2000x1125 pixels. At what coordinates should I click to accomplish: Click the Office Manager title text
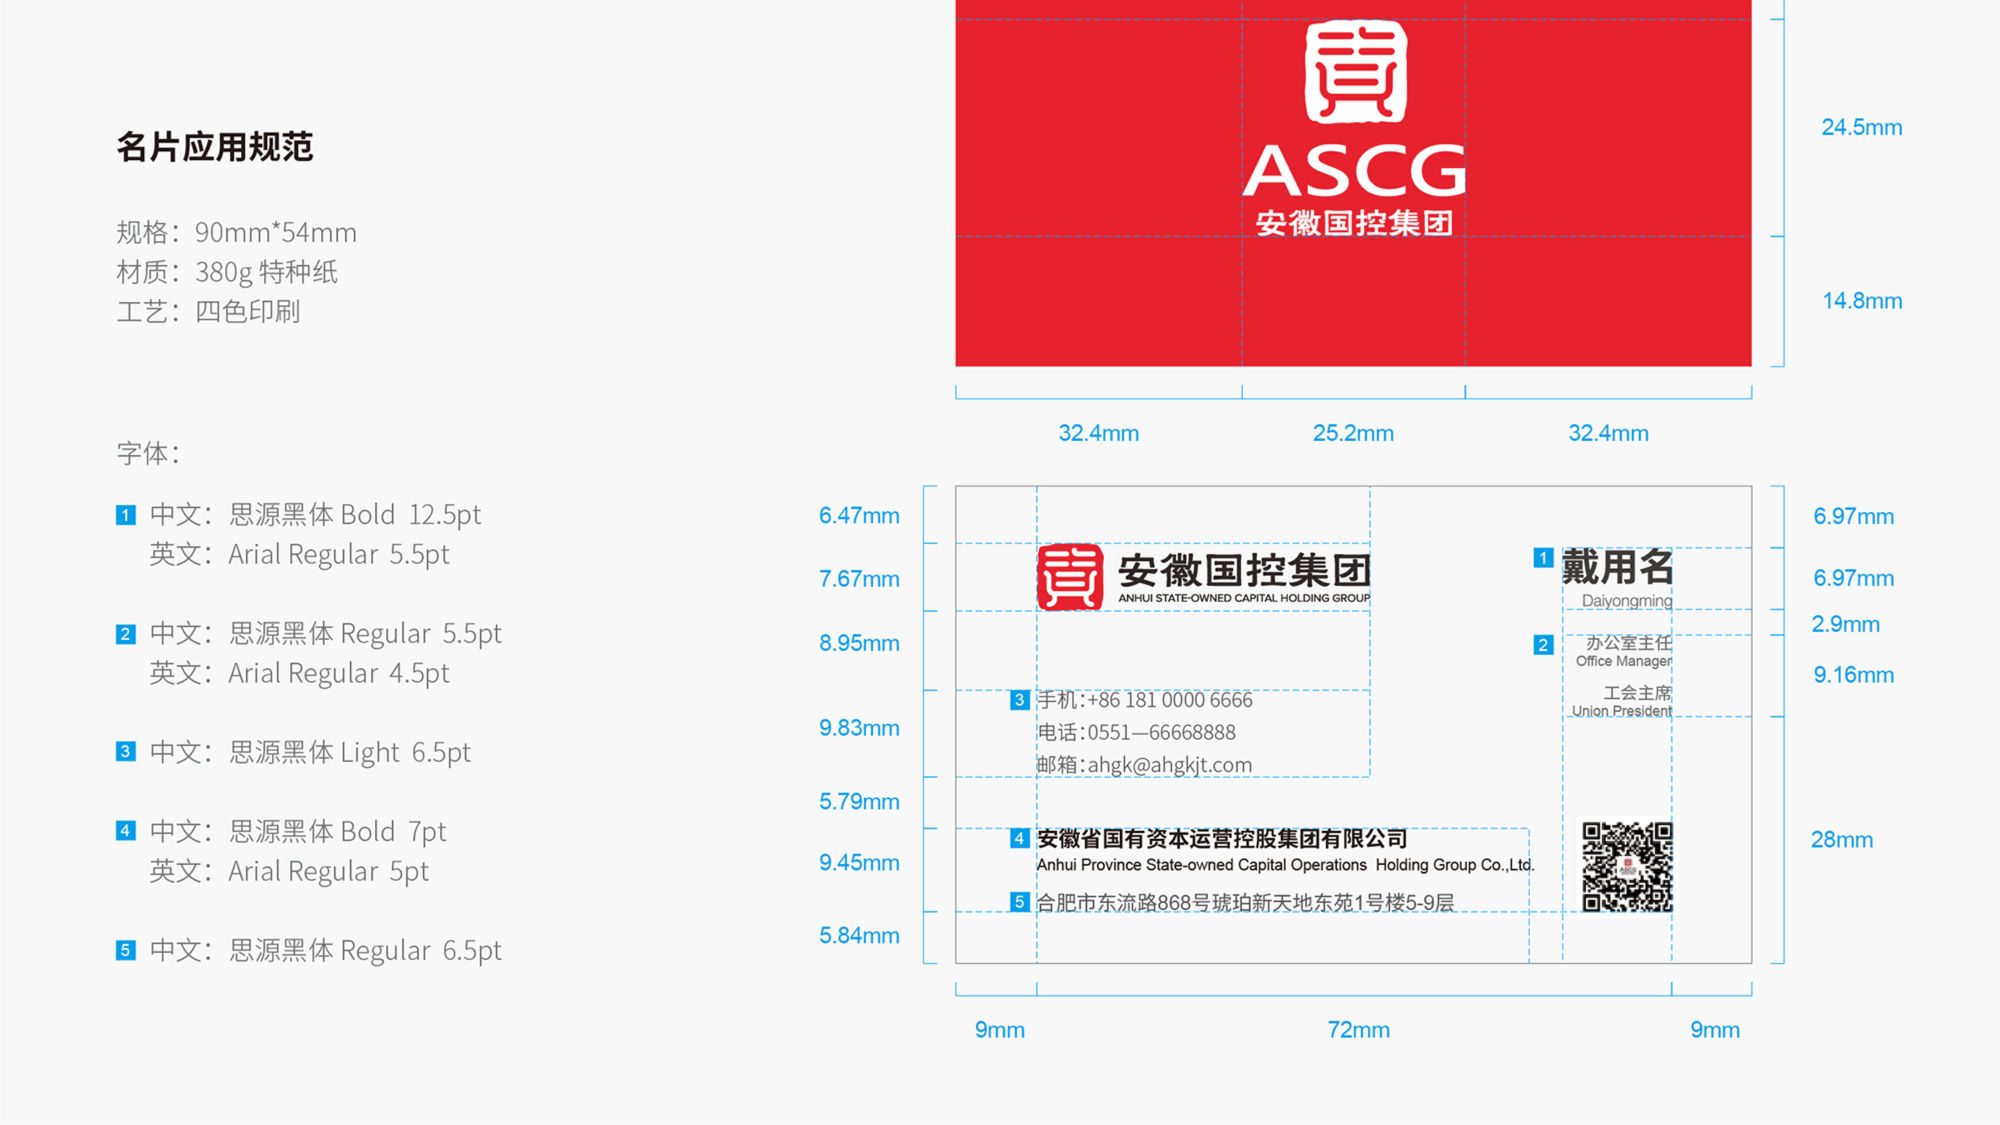click(1623, 661)
